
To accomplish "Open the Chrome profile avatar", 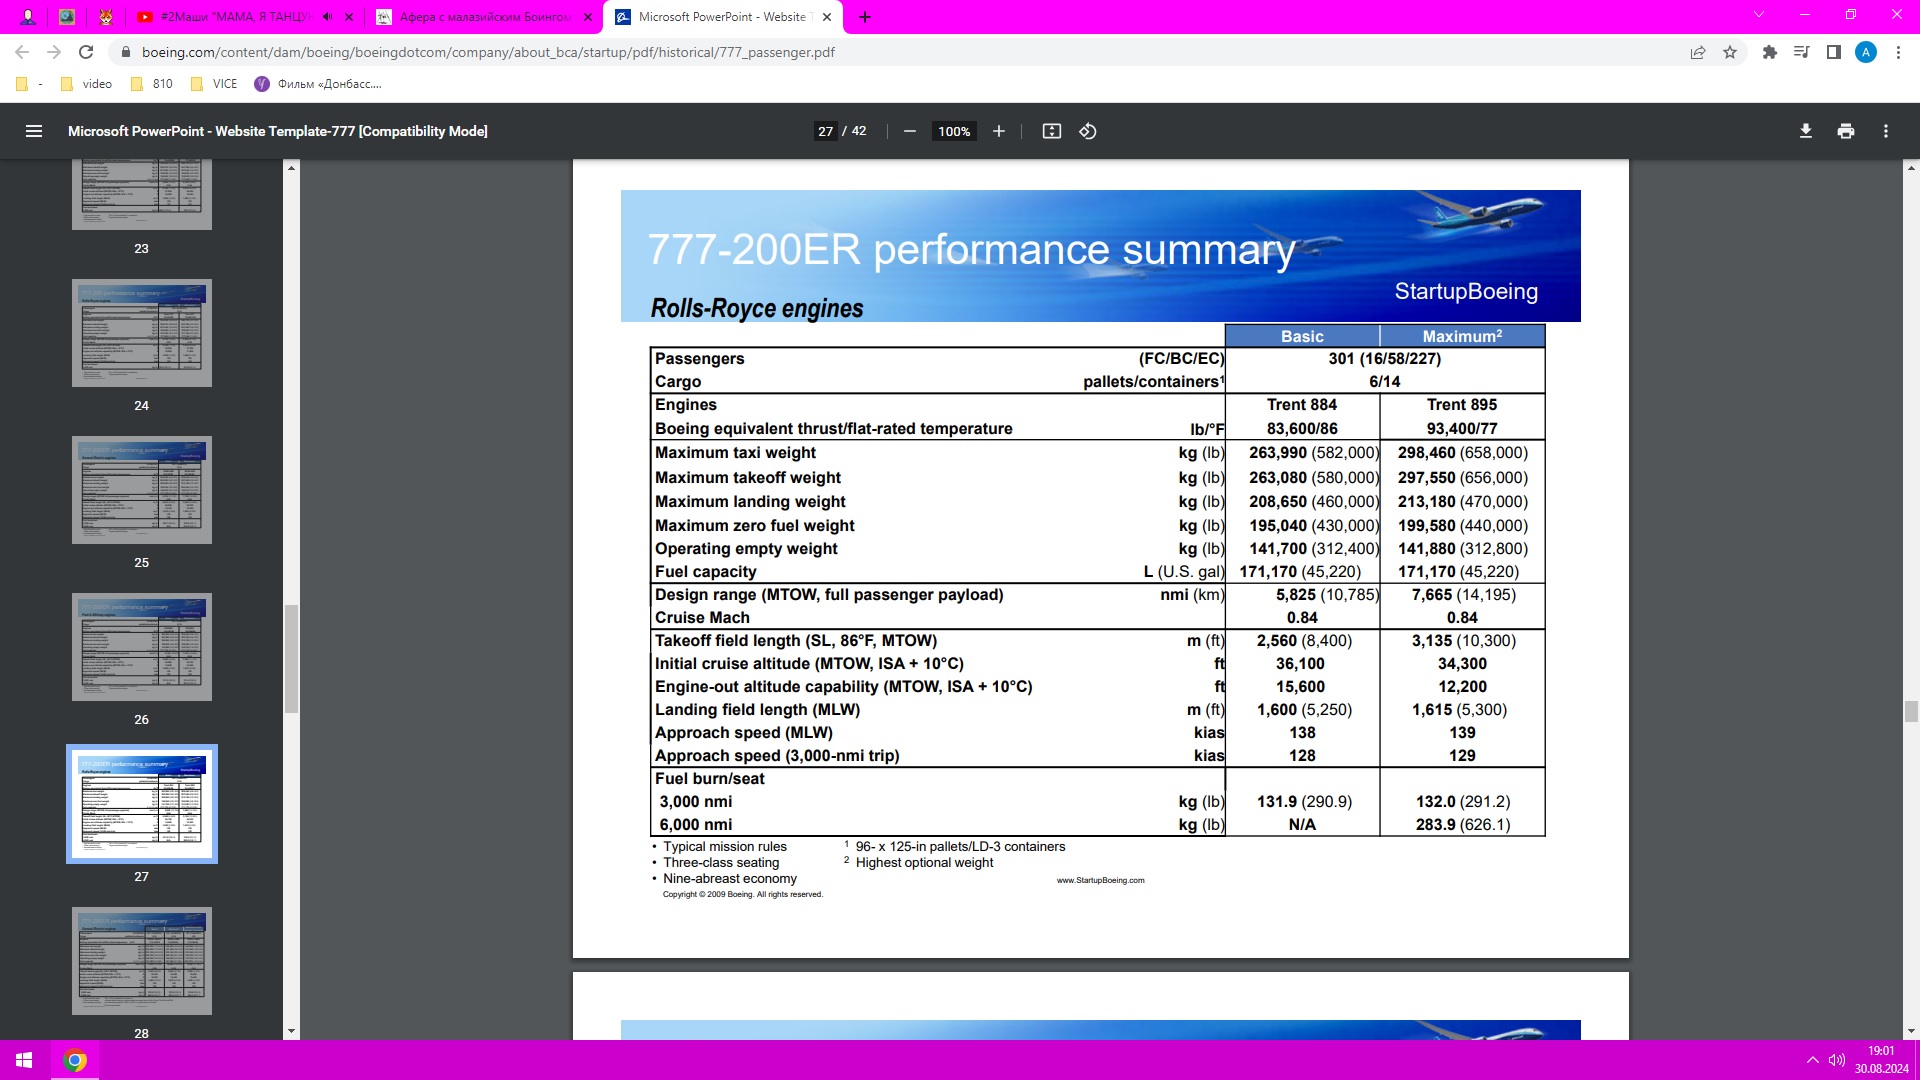I will click(x=1866, y=52).
